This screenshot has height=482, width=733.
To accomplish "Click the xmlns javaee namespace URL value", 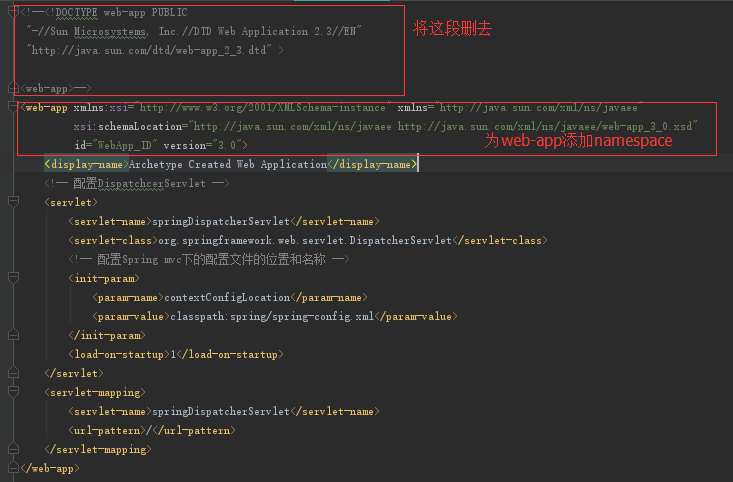I will (x=539, y=108).
